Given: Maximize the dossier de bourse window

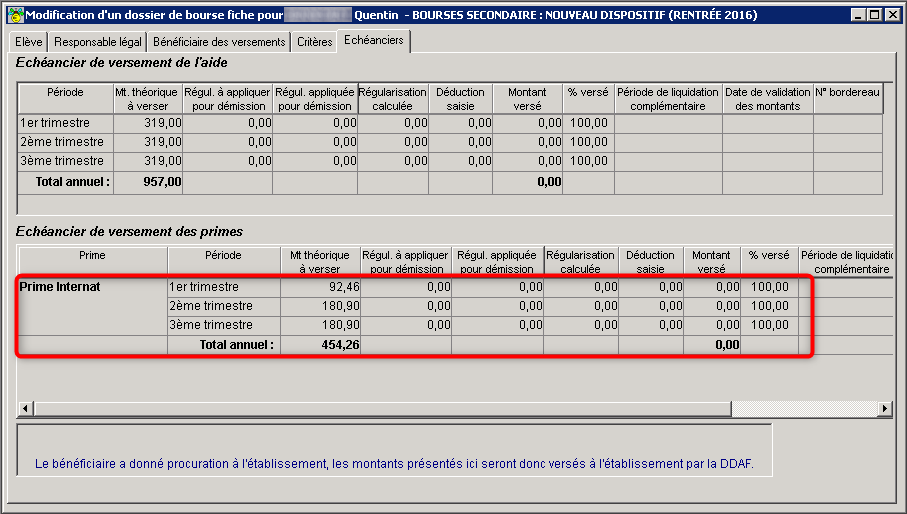Looking at the screenshot, I should tap(875, 15).
